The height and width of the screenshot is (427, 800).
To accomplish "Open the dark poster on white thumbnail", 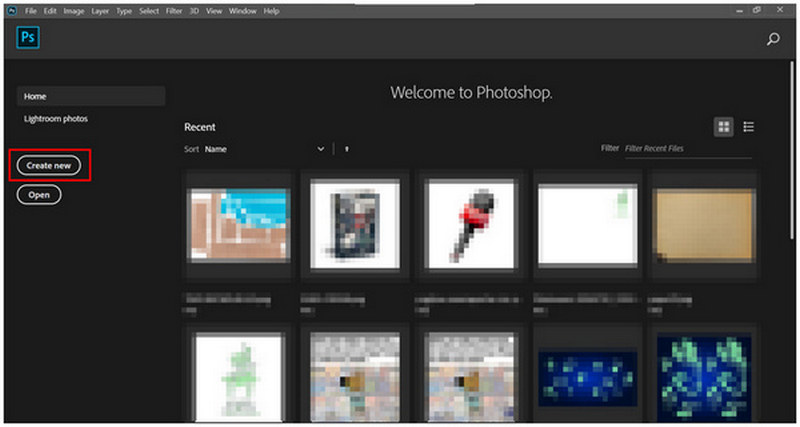I will (355, 223).
